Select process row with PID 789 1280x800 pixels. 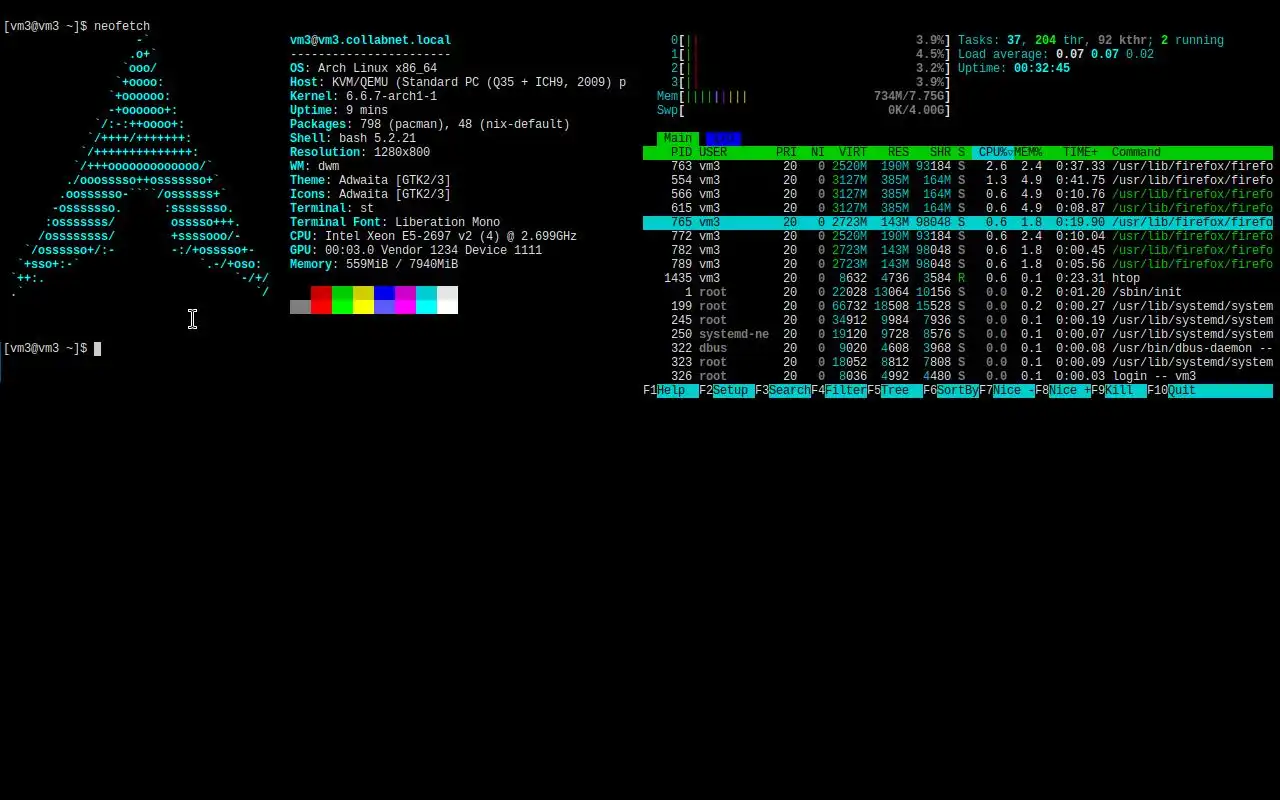click(x=958, y=264)
